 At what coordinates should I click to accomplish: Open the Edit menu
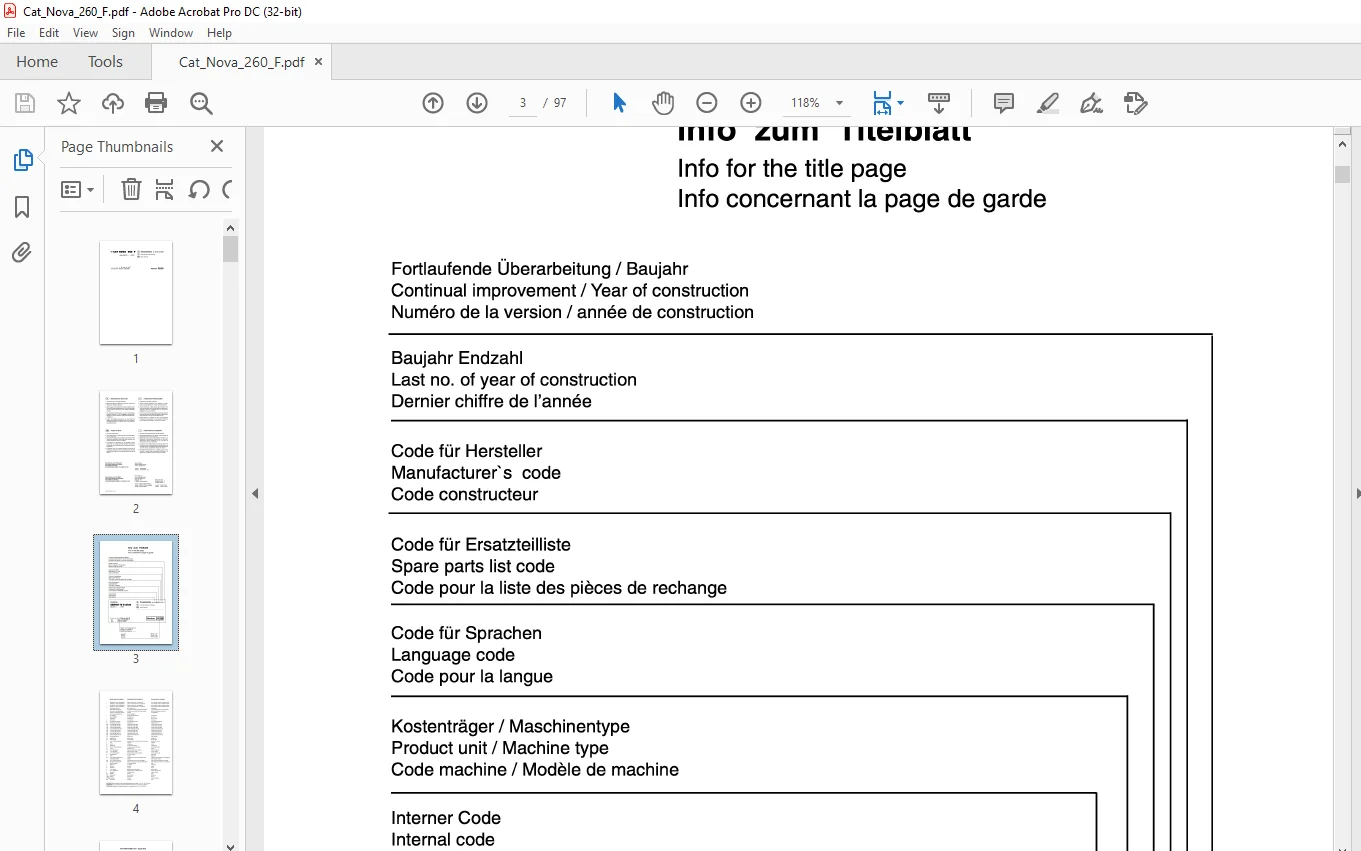49,33
